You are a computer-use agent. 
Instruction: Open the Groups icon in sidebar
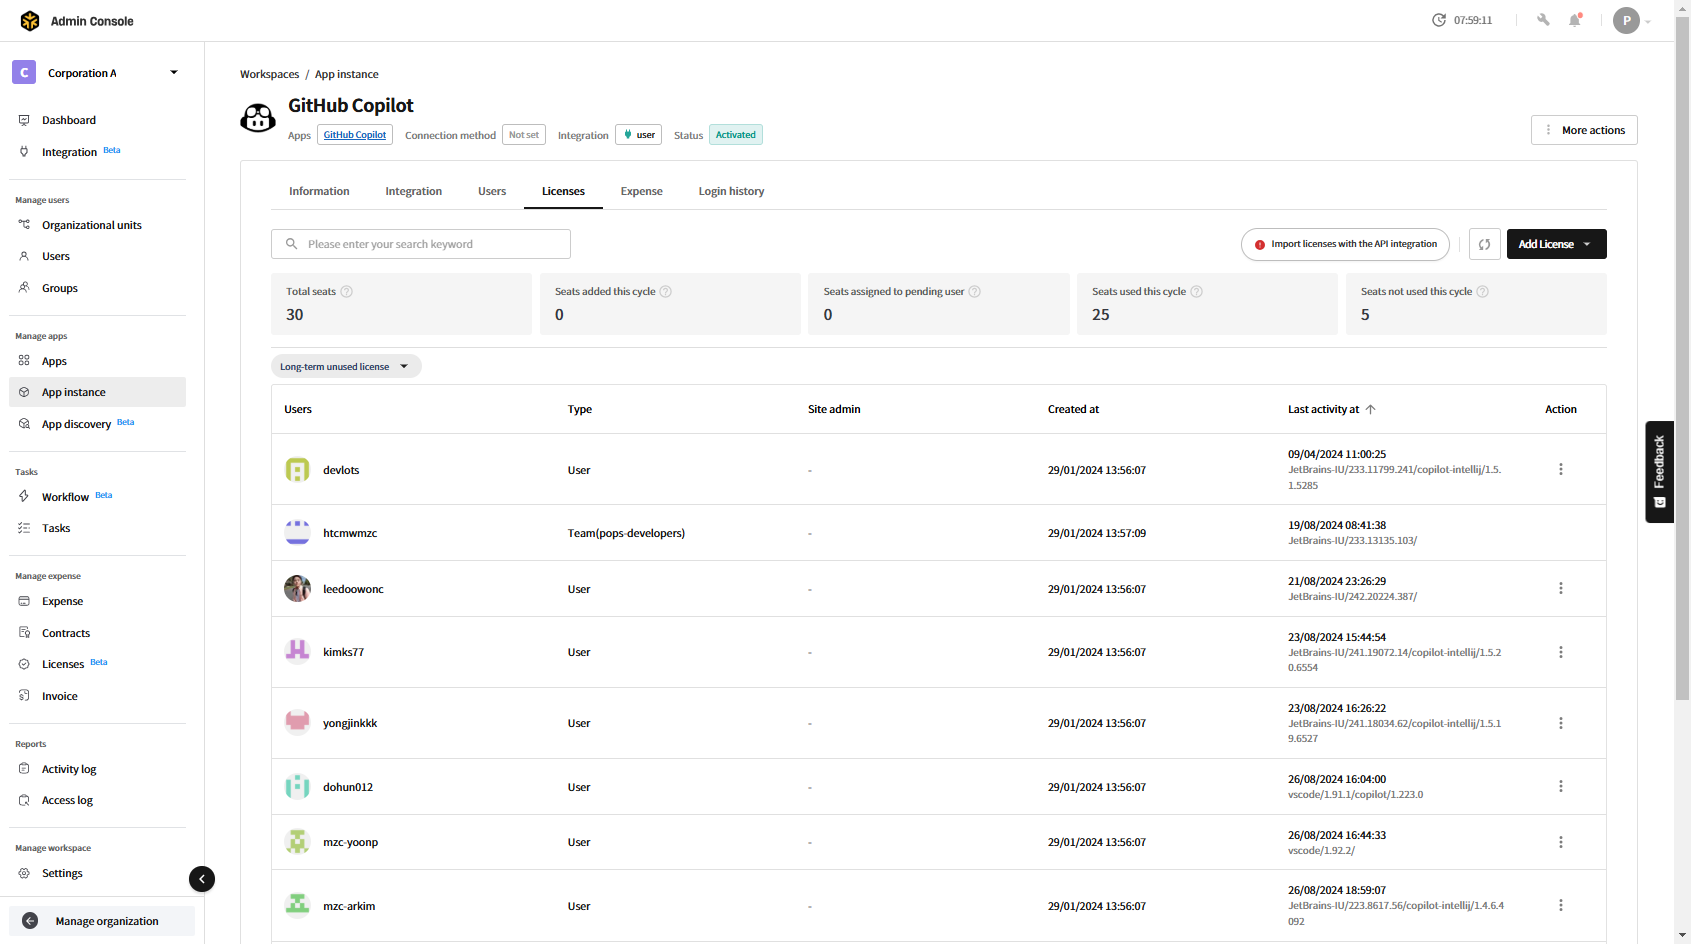click(x=24, y=288)
